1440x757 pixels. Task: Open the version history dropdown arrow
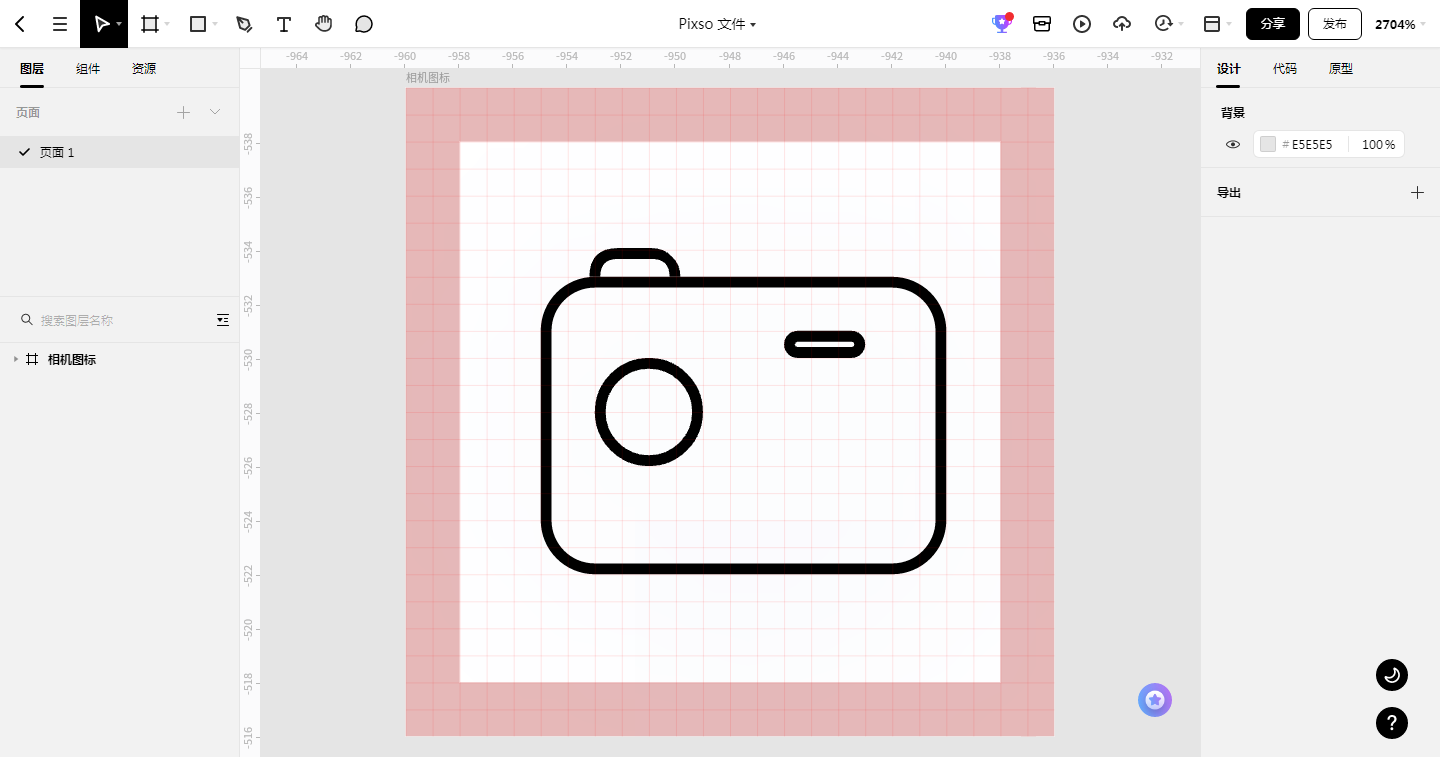(1181, 24)
